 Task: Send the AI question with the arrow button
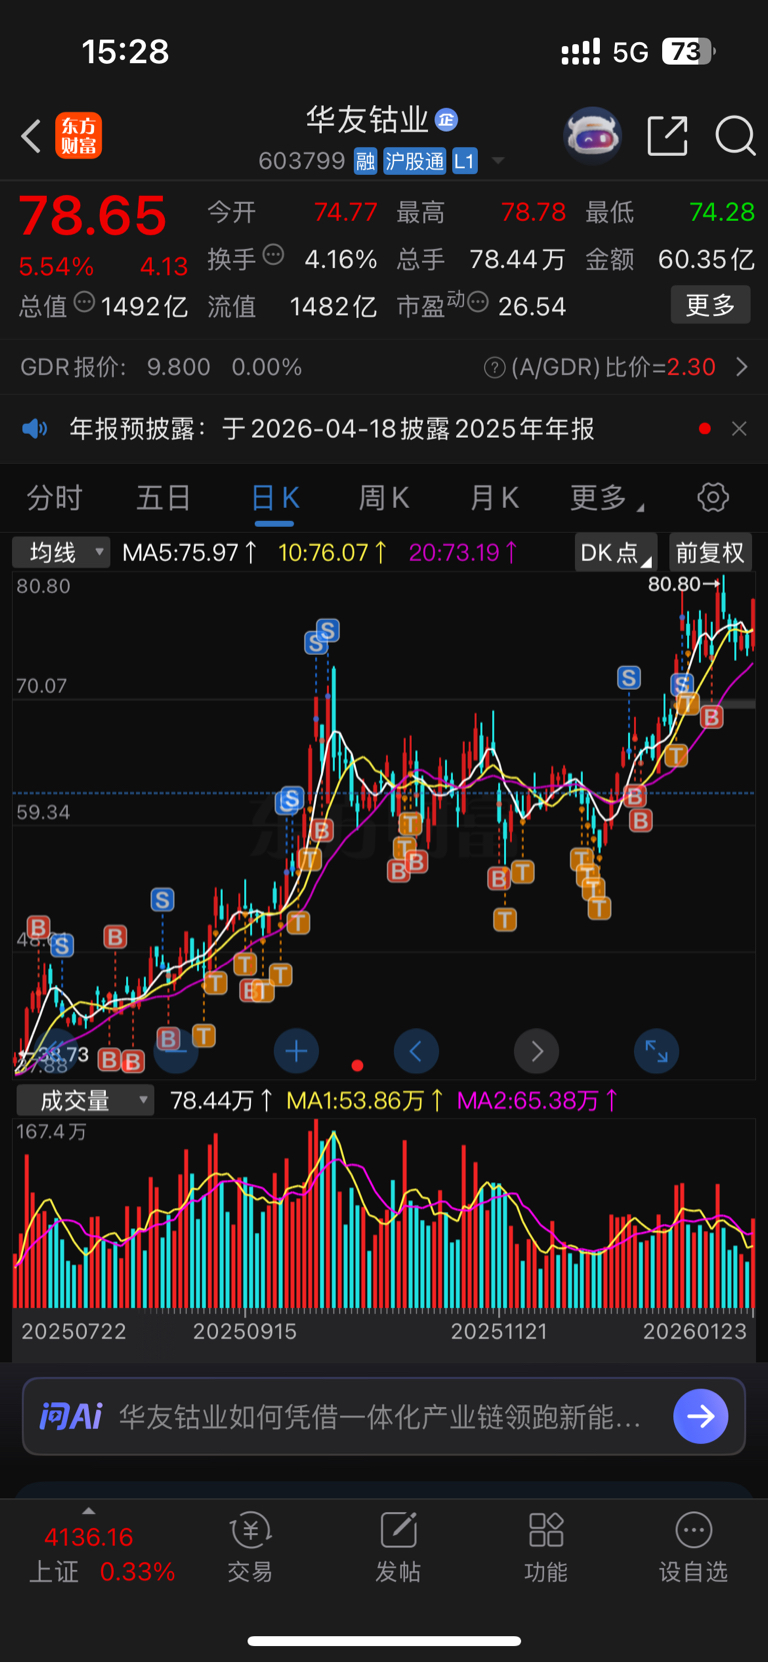pyautogui.click(x=701, y=1416)
